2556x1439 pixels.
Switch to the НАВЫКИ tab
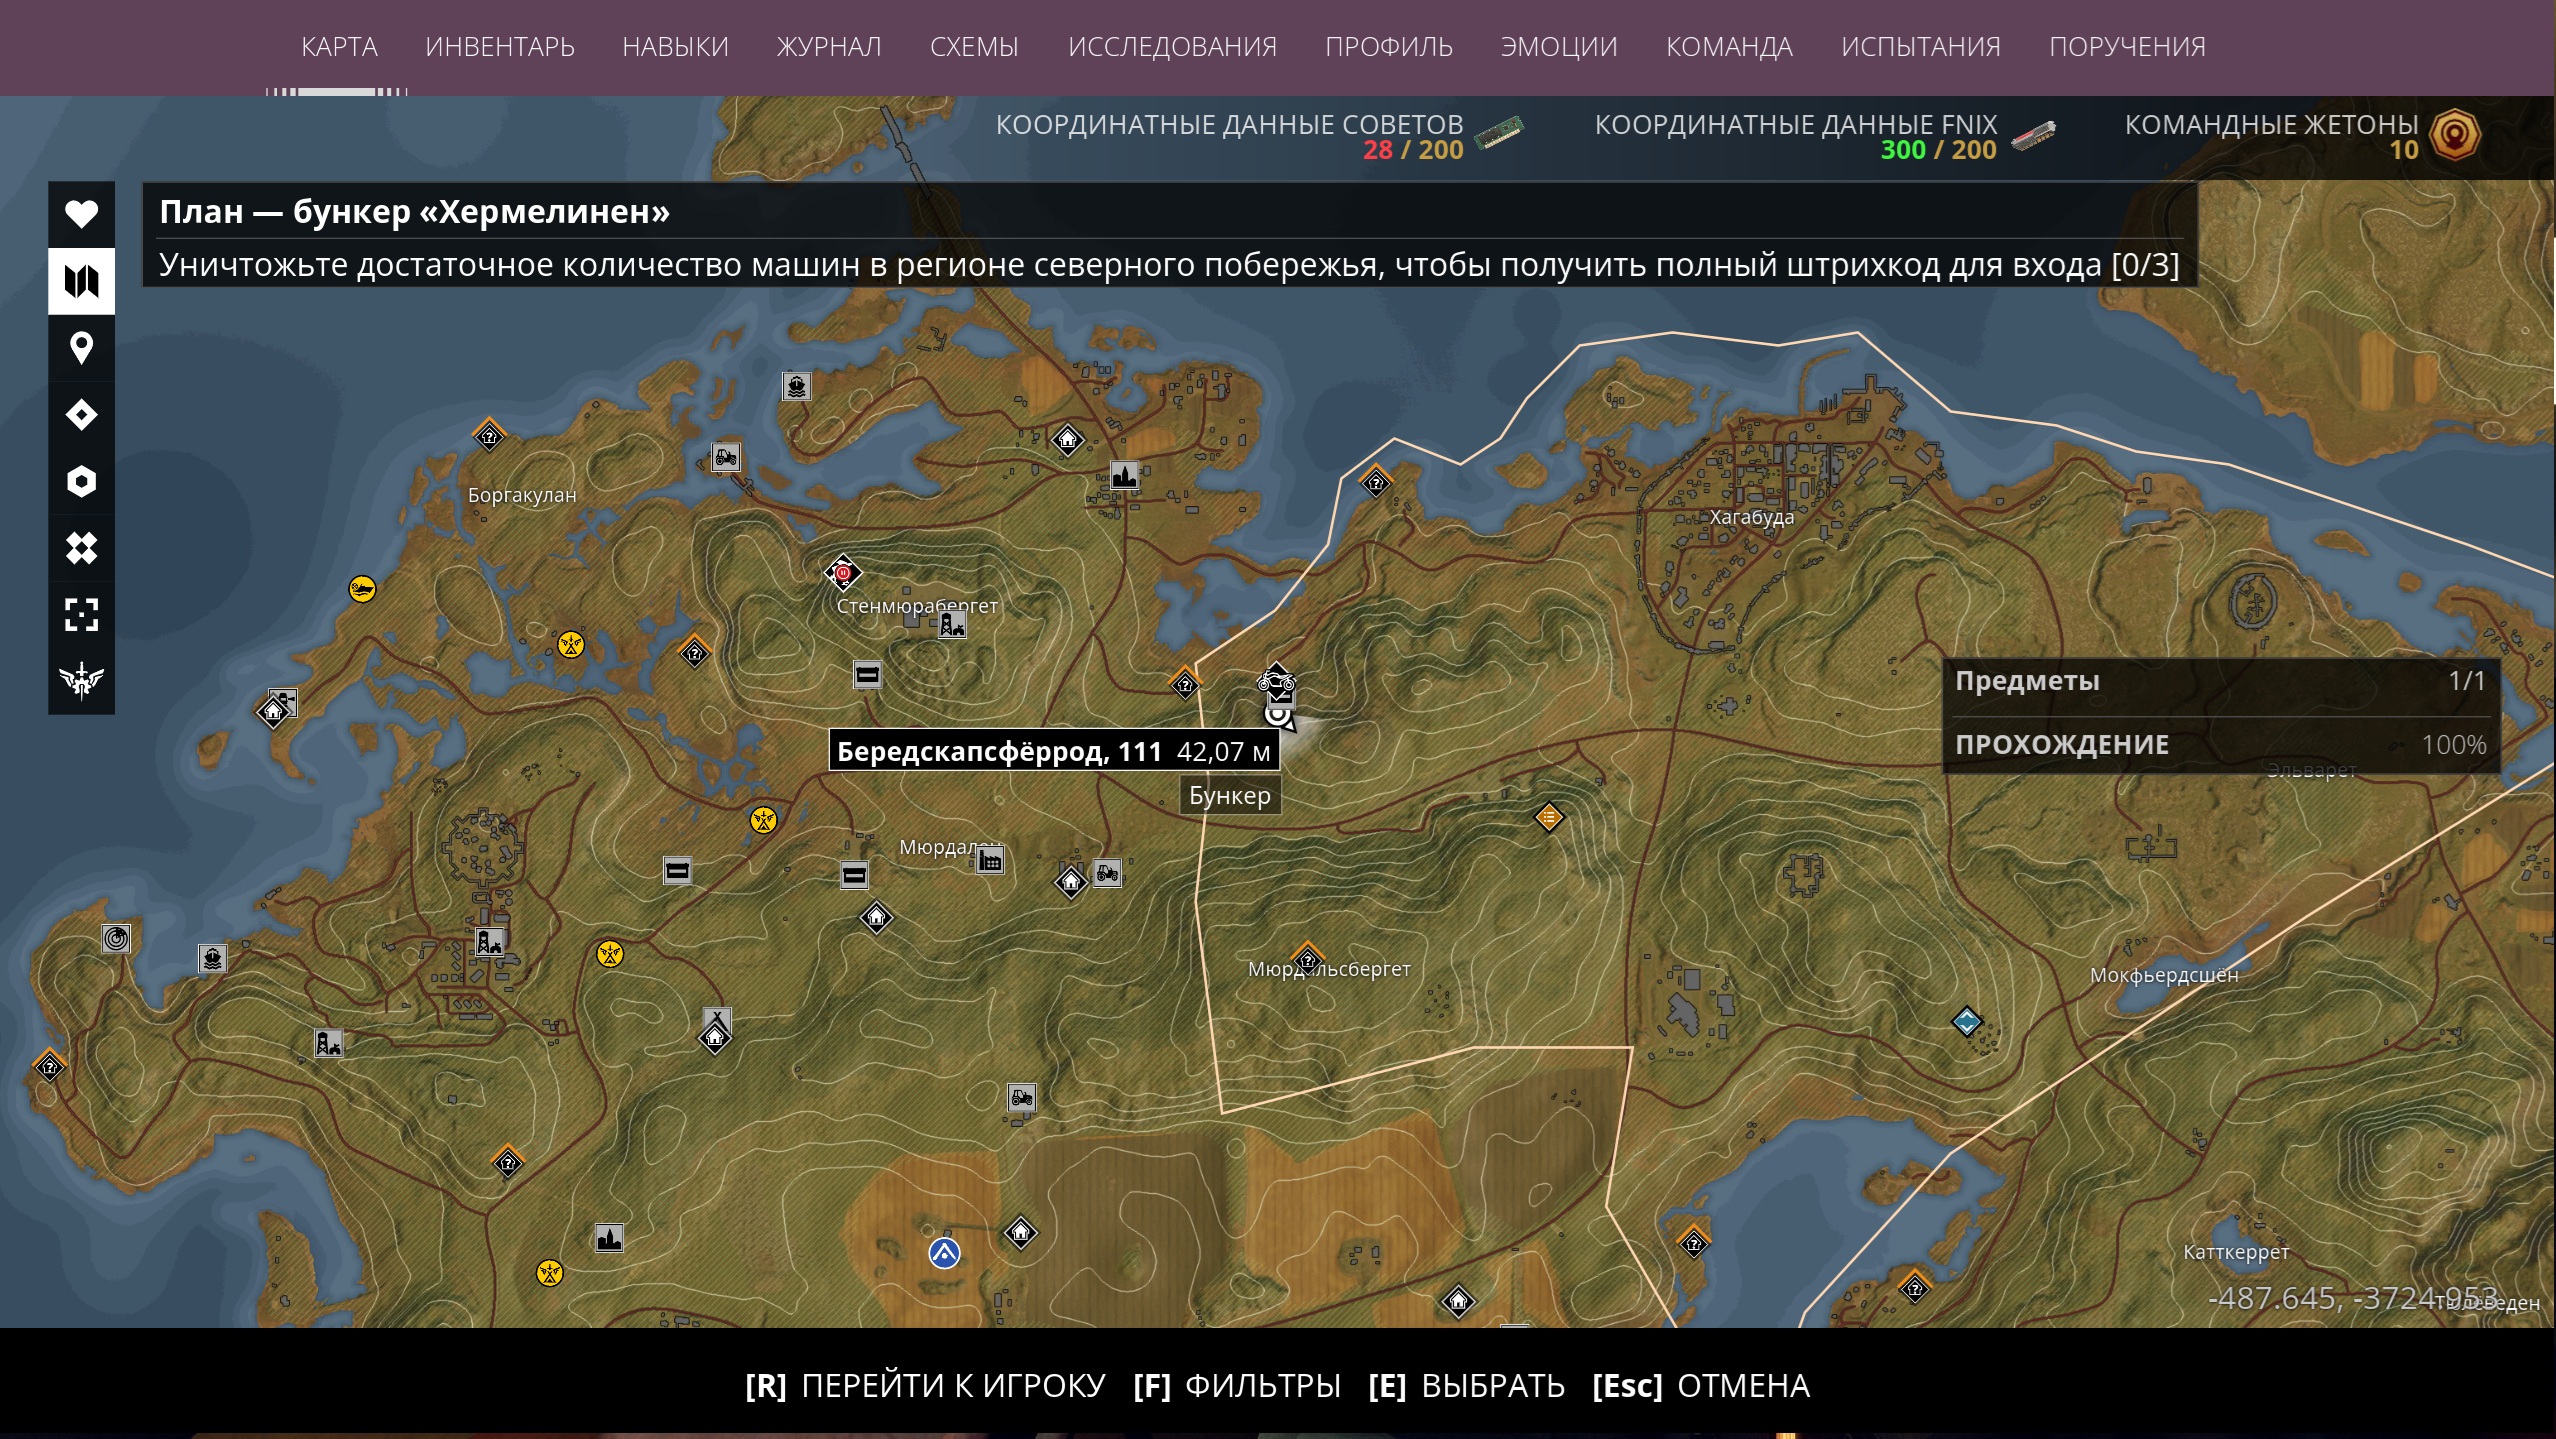point(675,47)
